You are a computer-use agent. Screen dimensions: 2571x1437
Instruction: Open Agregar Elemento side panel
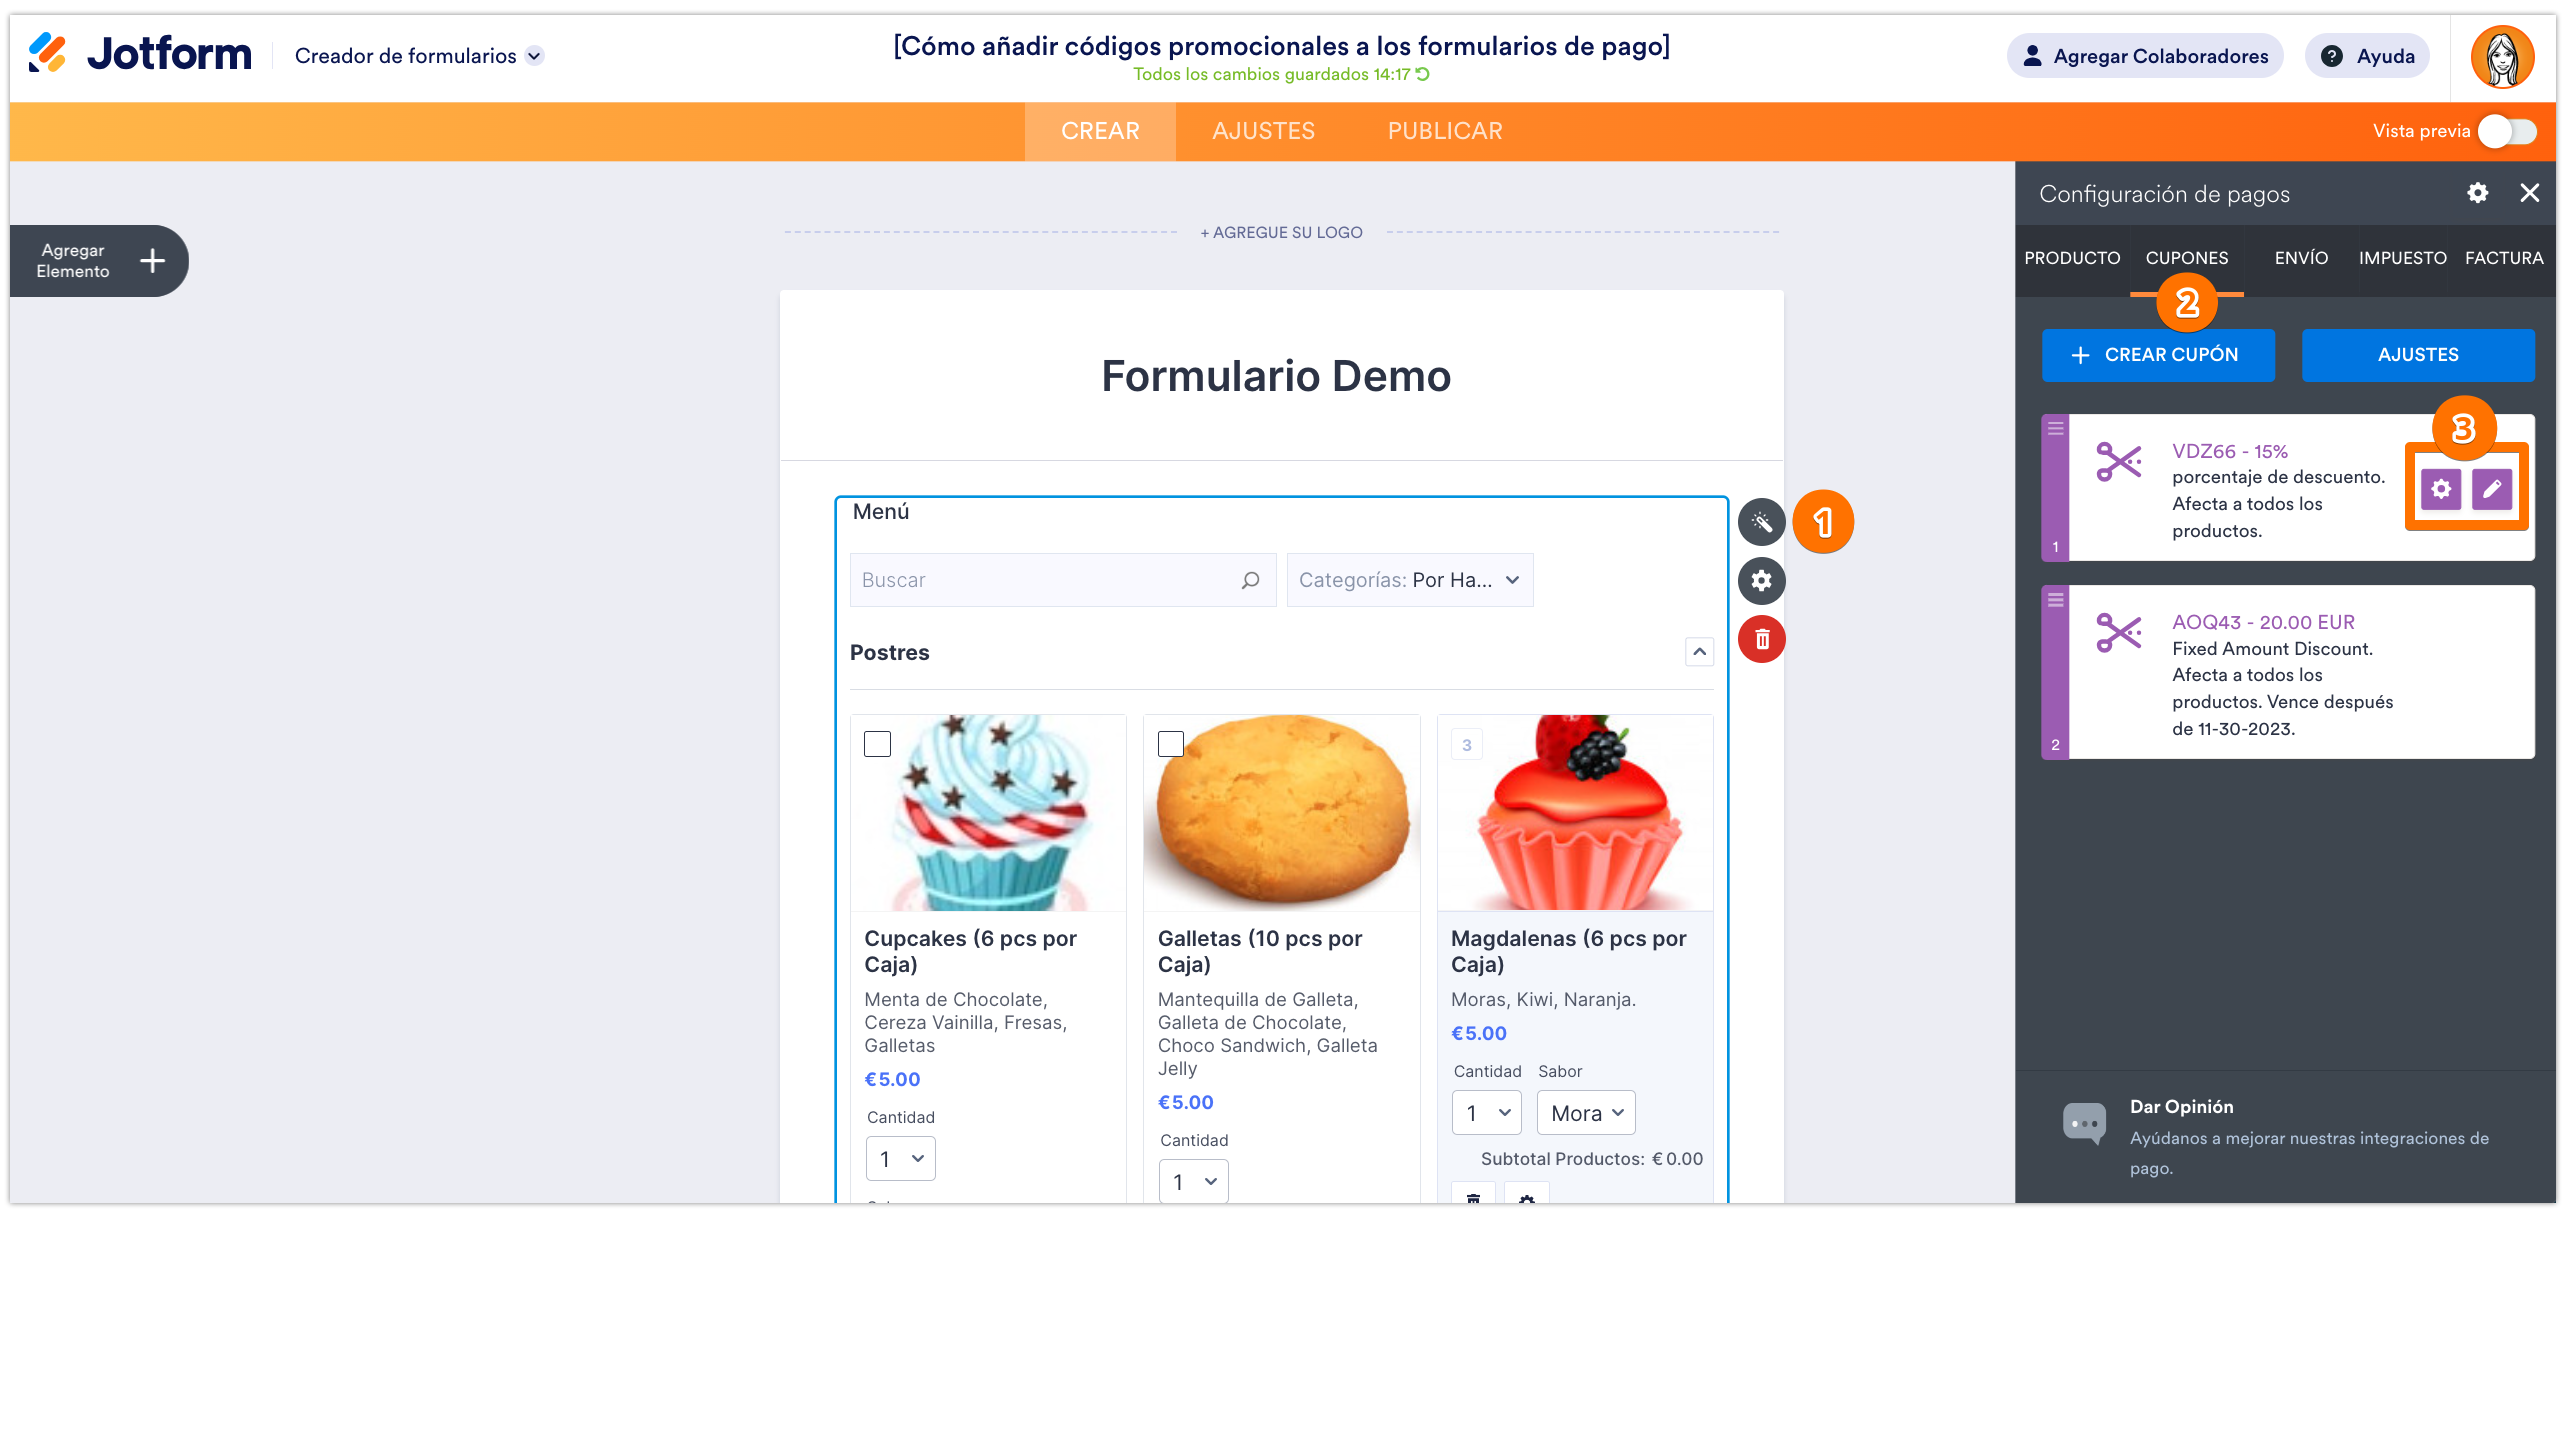point(99,261)
